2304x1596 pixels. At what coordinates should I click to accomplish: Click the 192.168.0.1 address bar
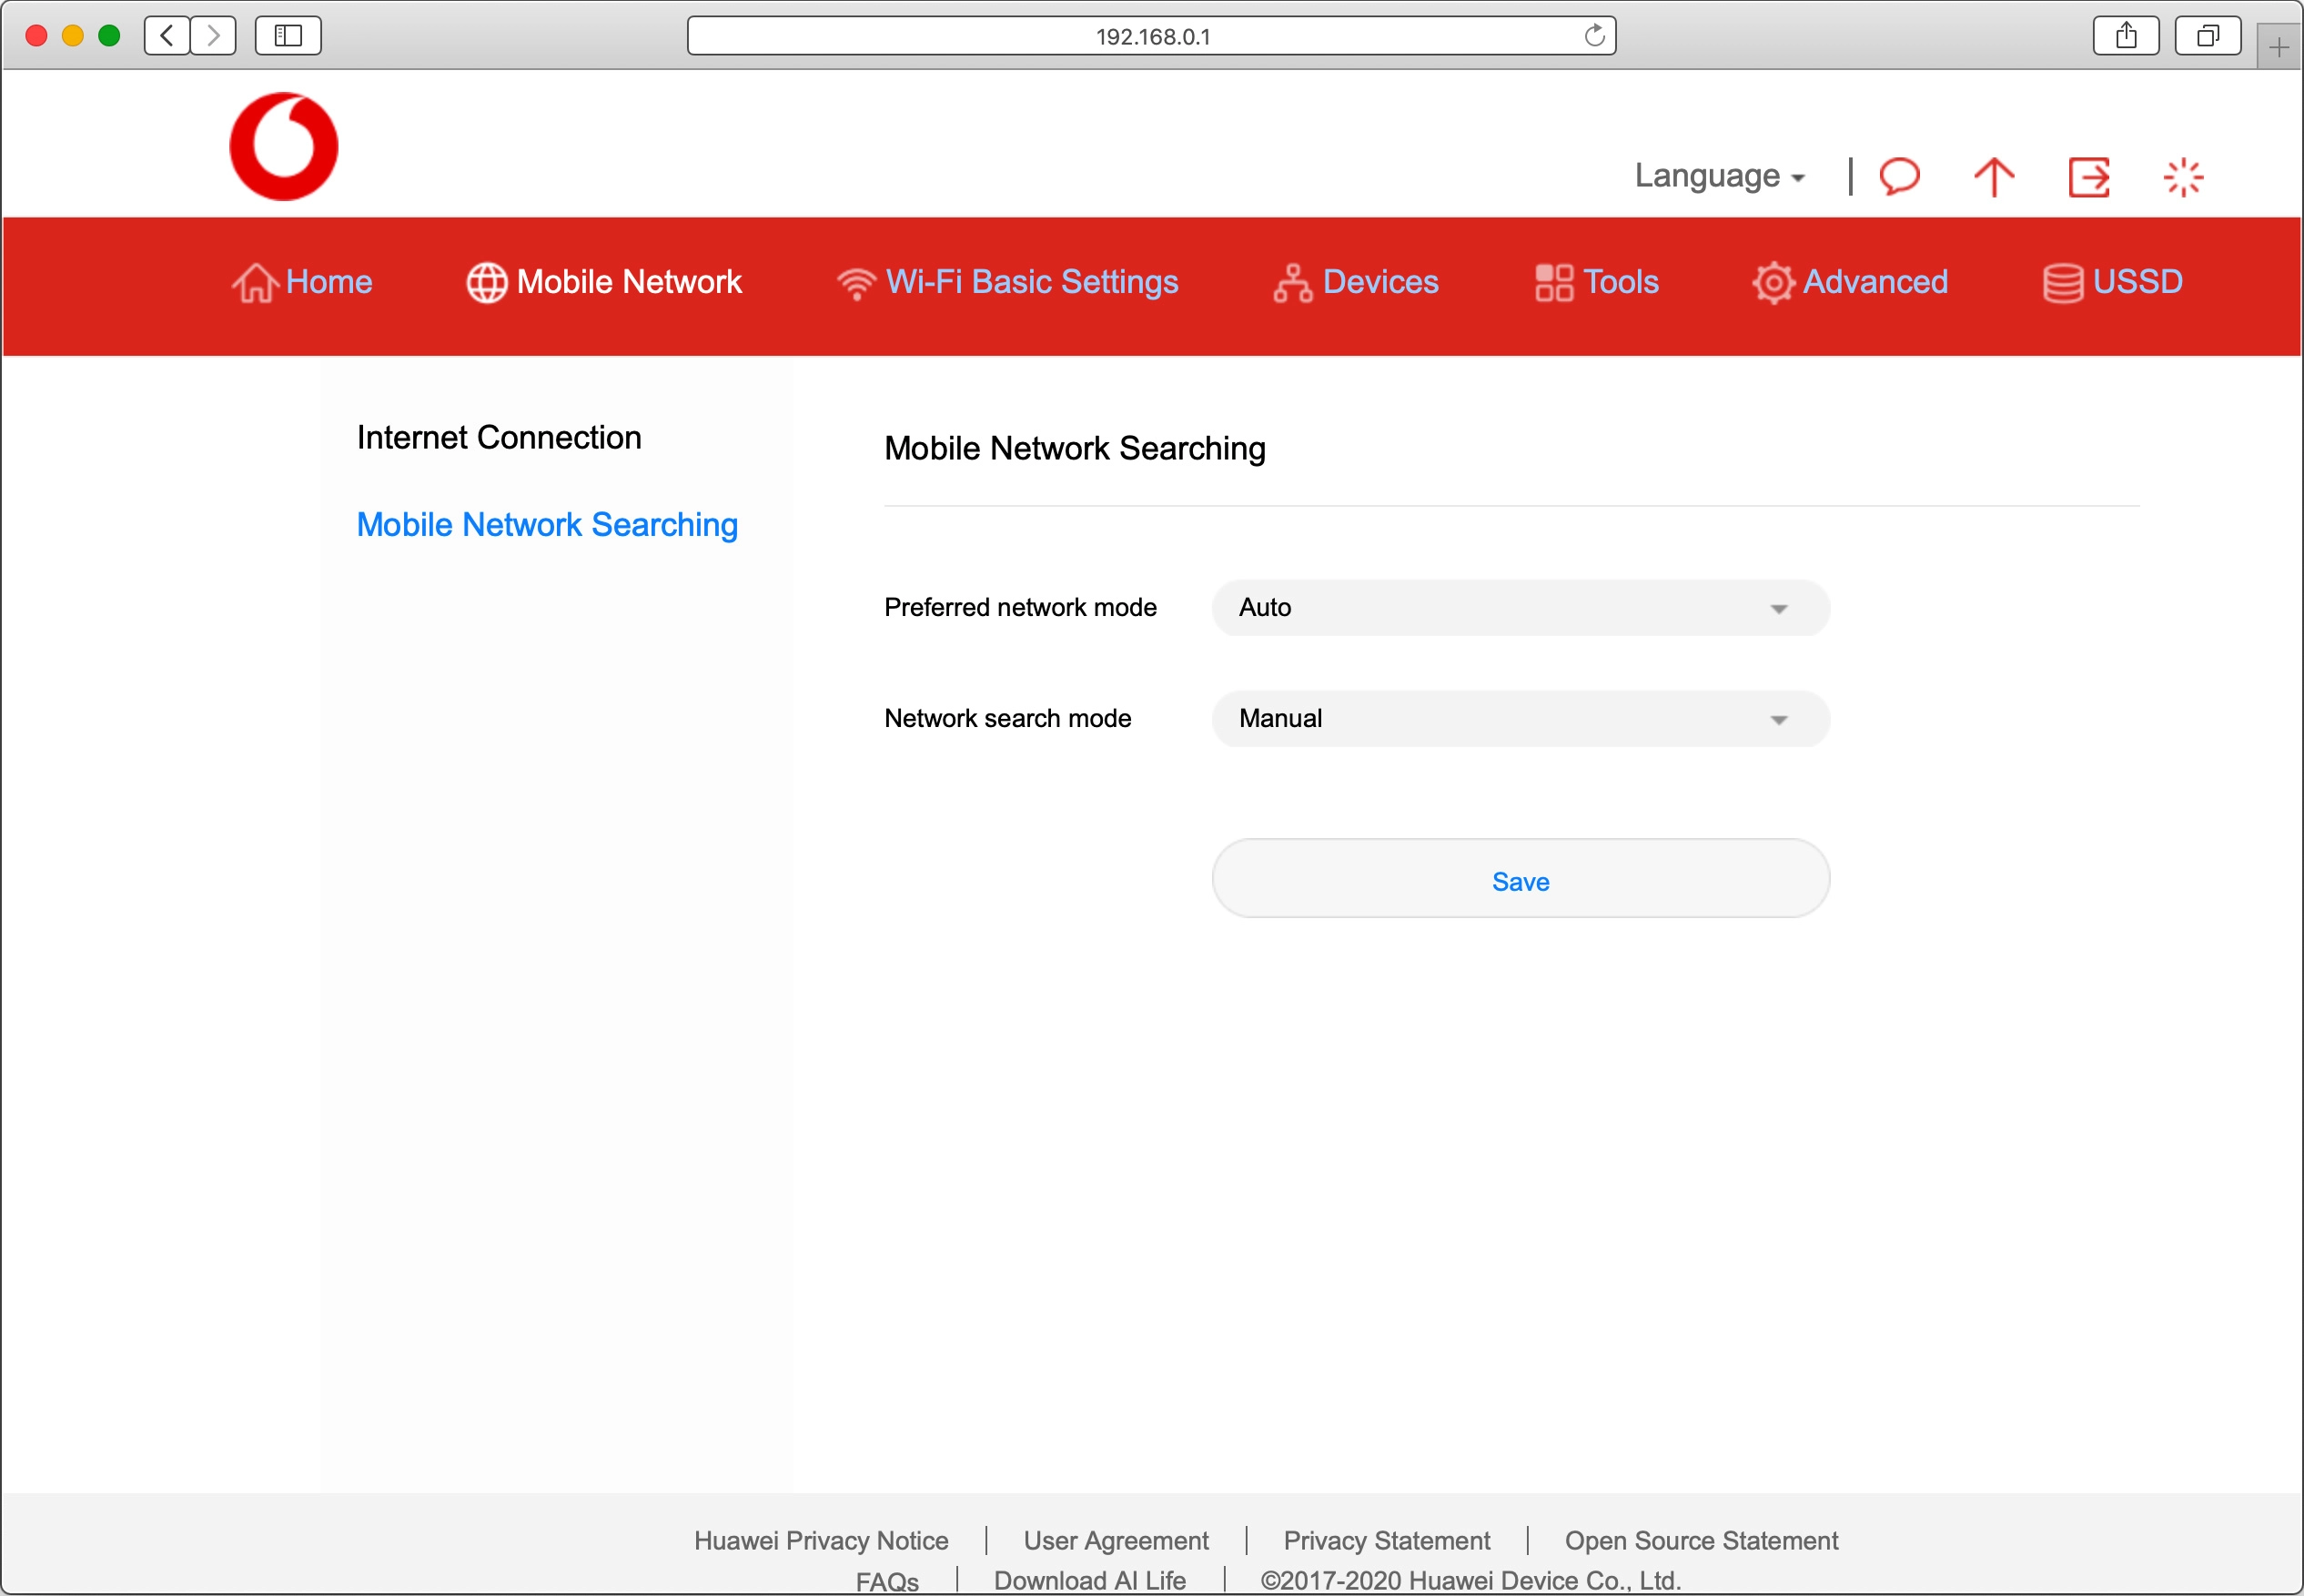click(x=1150, y=36)
